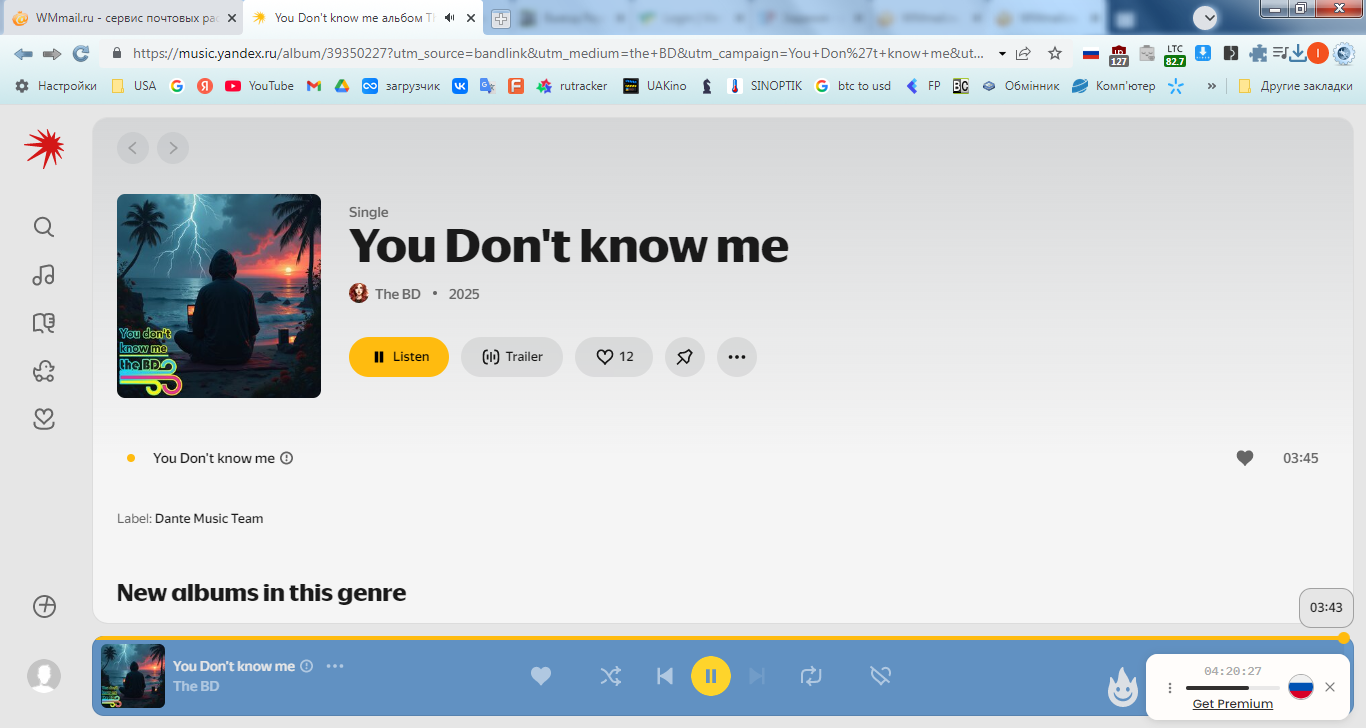Go forward with the page's right chevron button

pos(173,149)
